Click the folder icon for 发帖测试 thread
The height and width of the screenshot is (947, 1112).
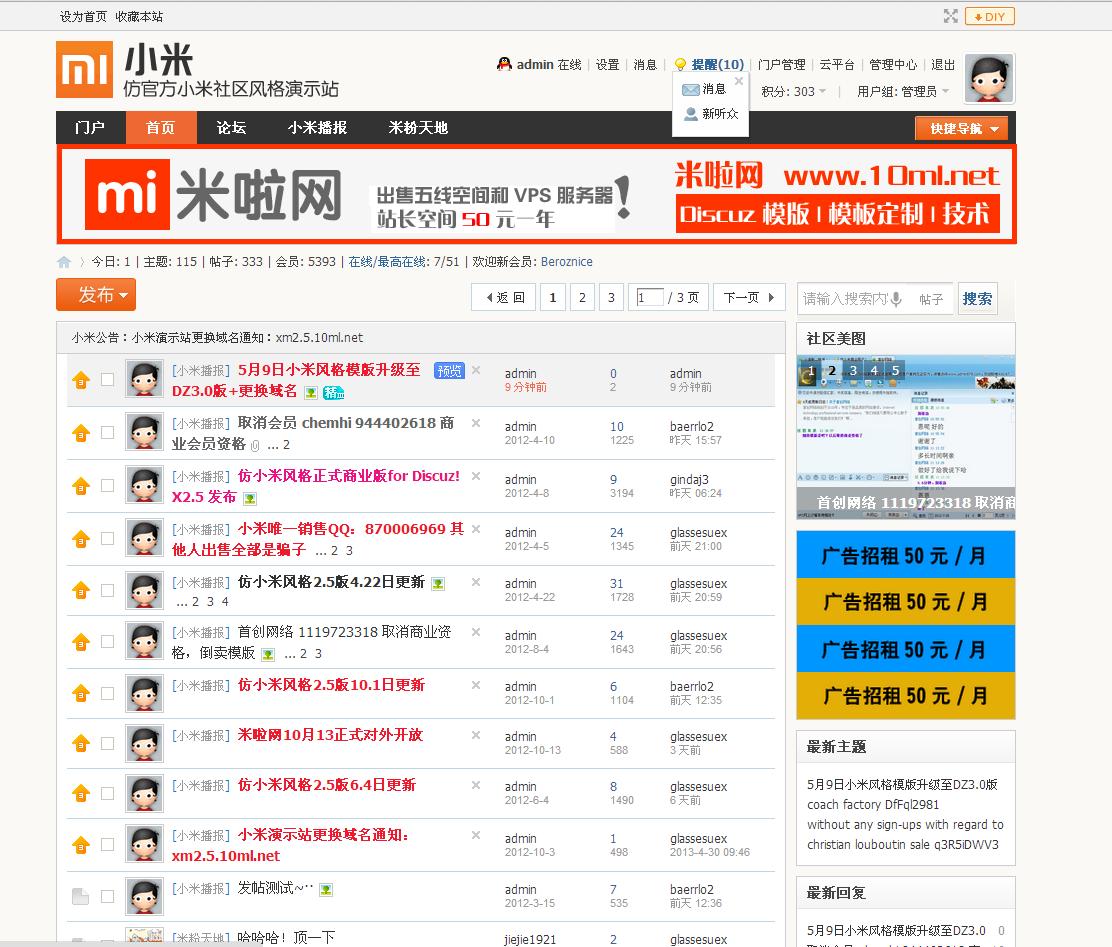[x=81, y=897]
